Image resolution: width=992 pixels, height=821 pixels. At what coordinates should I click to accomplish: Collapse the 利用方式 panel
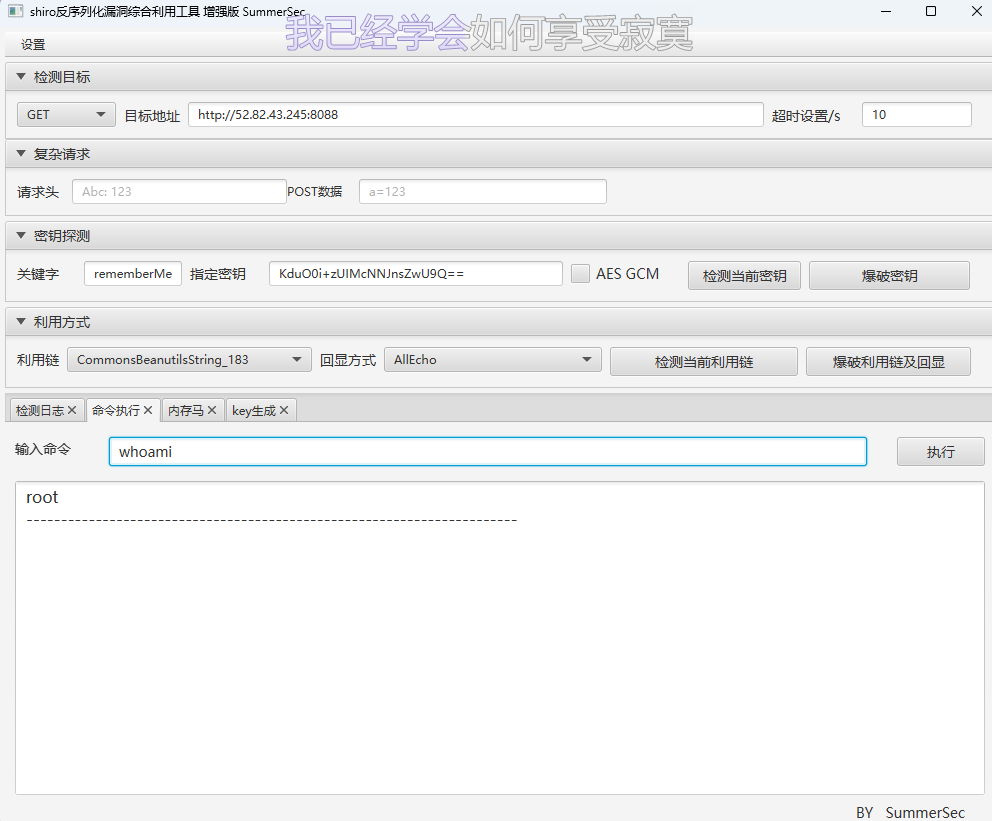click(21, 322)
